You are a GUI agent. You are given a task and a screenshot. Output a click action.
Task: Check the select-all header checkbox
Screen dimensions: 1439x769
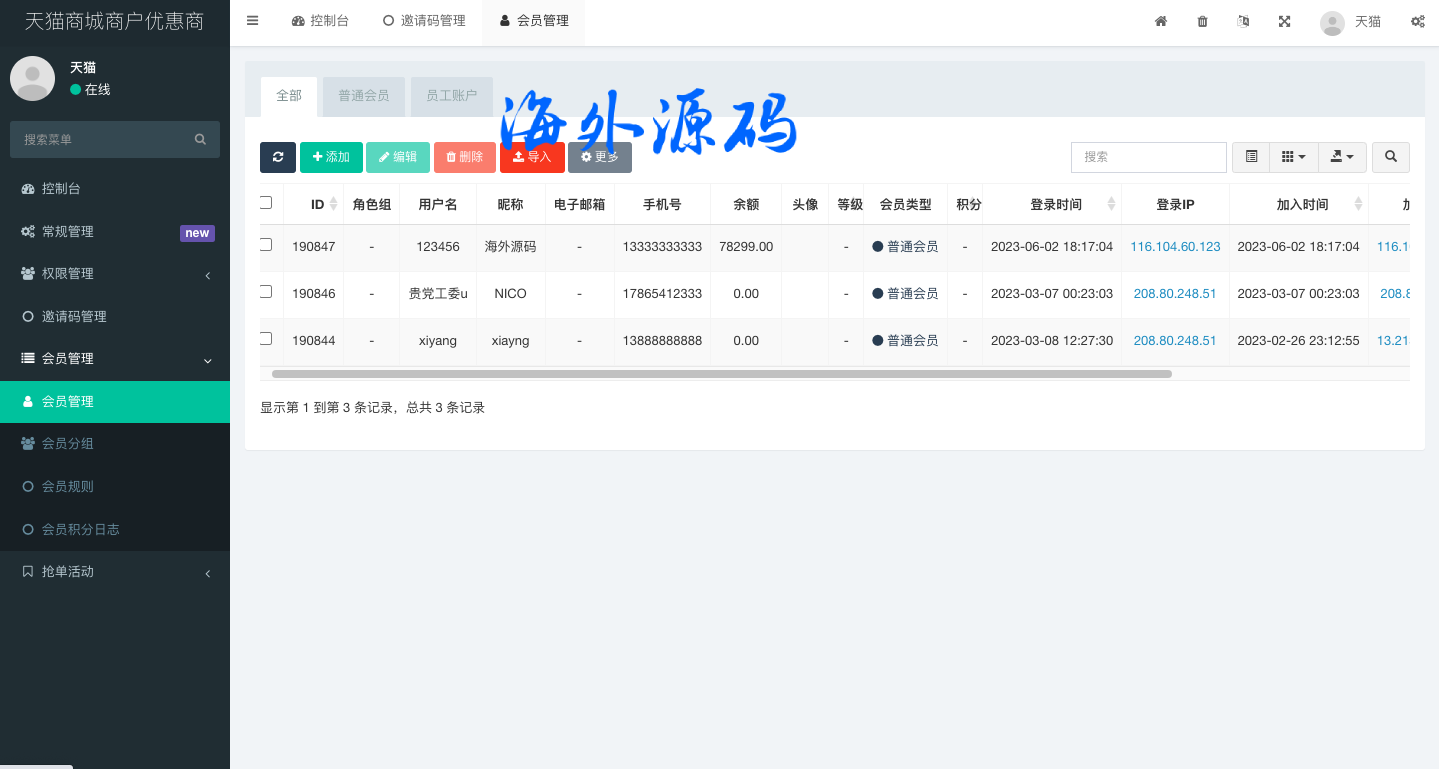(266, 203)
